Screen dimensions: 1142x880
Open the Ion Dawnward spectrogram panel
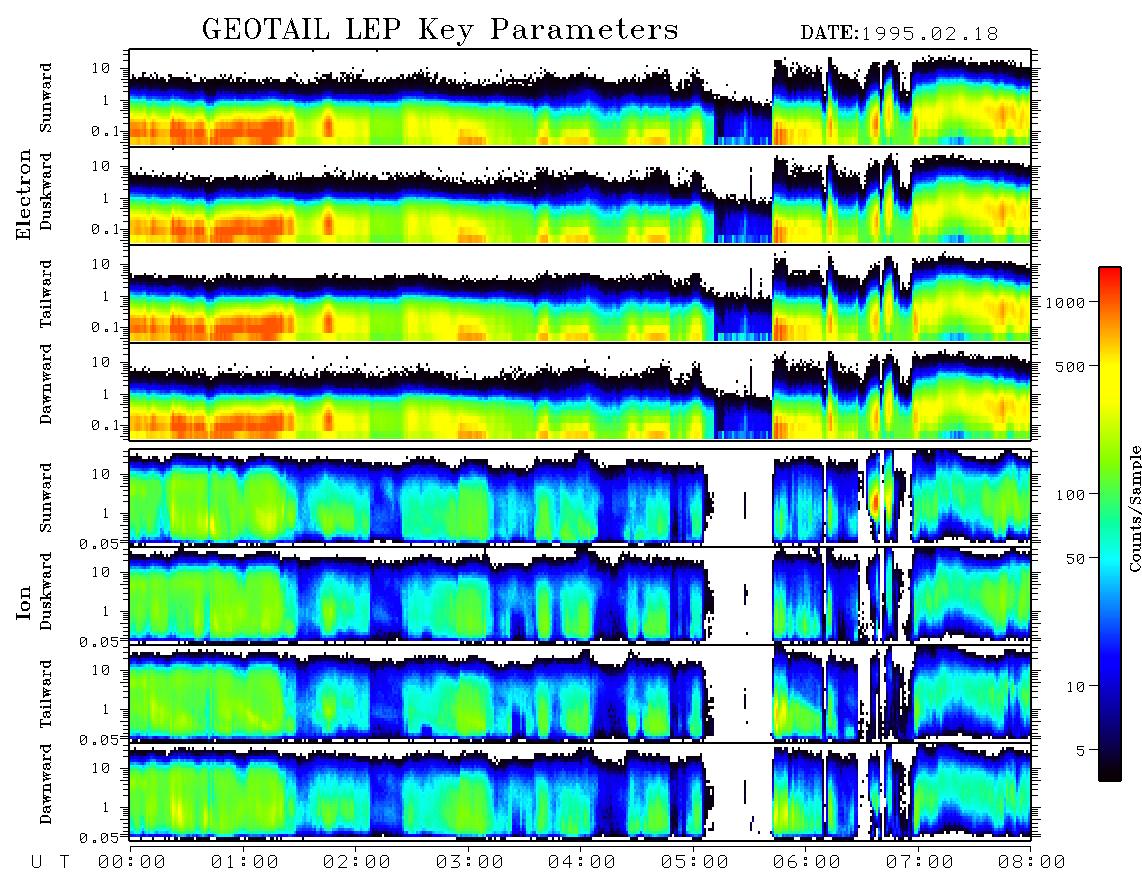coord(580,791)
